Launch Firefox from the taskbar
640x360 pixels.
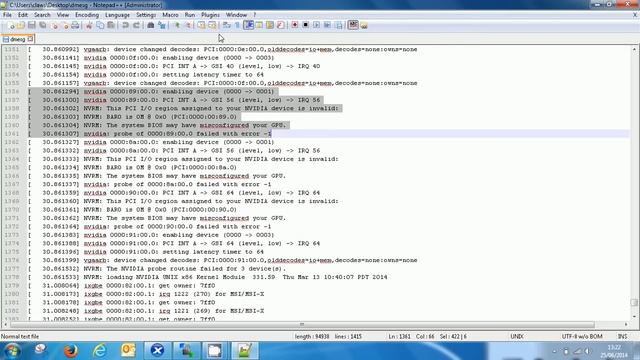pos(71,351)
